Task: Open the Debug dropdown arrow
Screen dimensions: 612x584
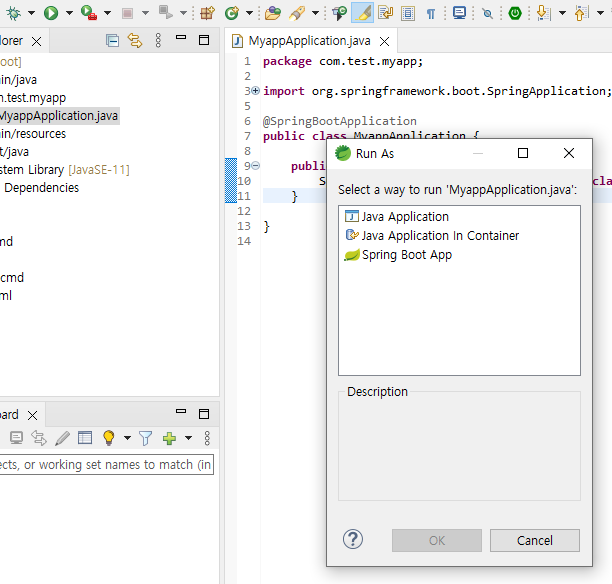Action: coord(32,13)
